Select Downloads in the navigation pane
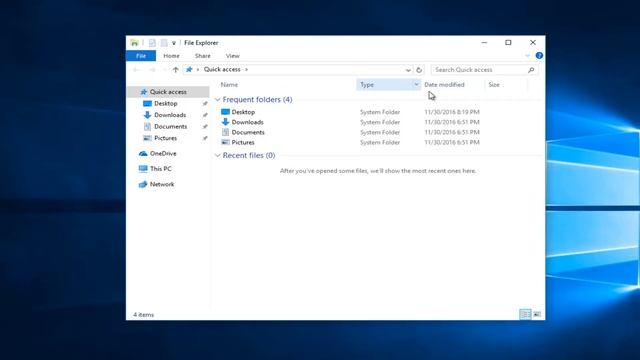The width and height of the screenshot is (640, 360). click(170, 115)
